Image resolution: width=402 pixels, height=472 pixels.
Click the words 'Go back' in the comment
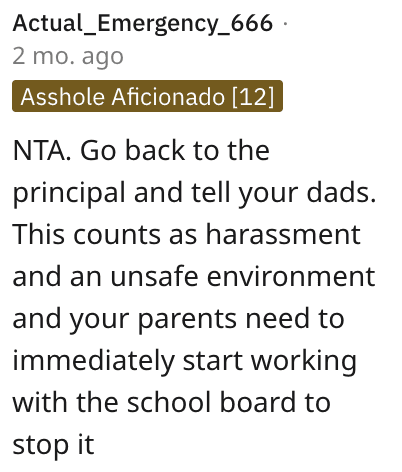[x=132, y=151]
